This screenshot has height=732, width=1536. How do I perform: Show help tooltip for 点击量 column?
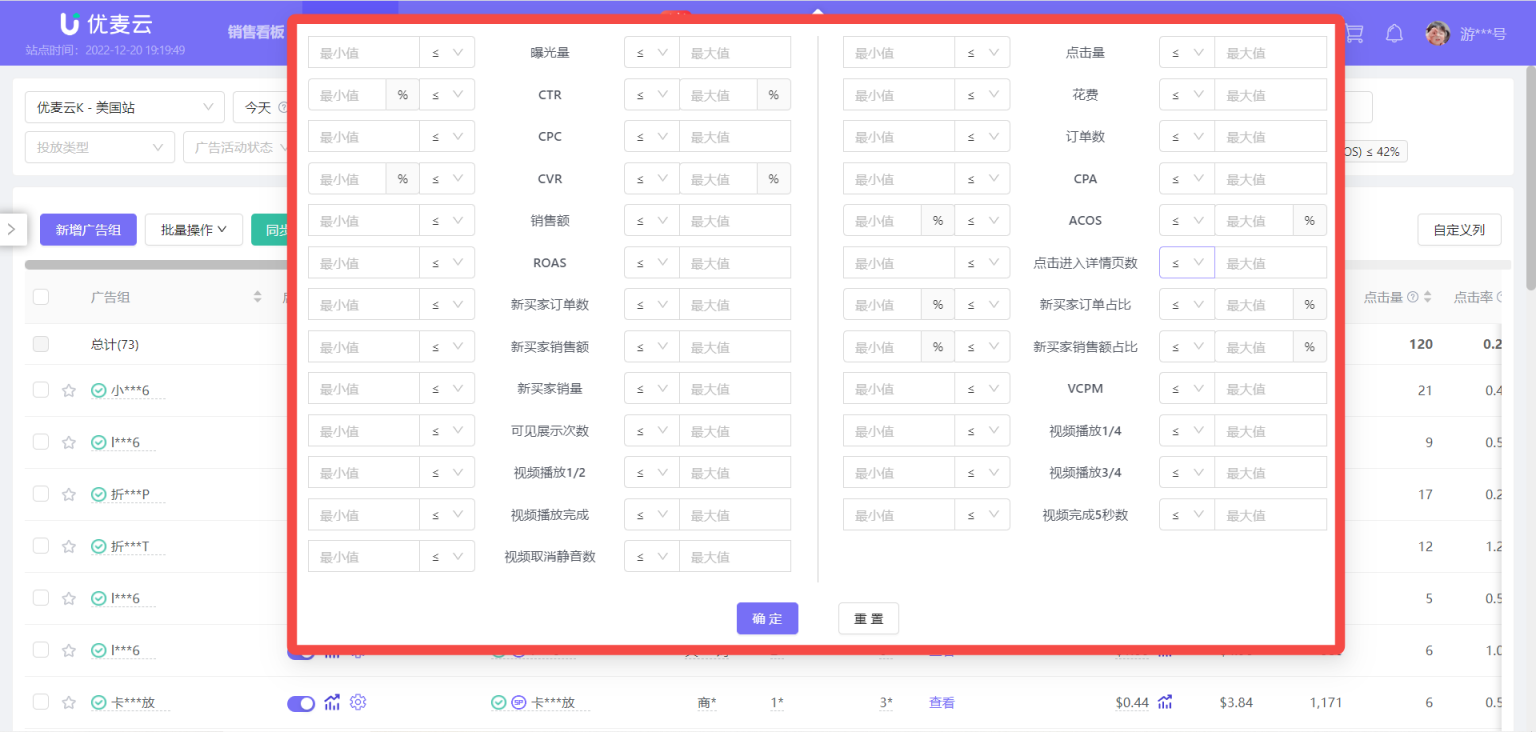[x=1413, y=297]
